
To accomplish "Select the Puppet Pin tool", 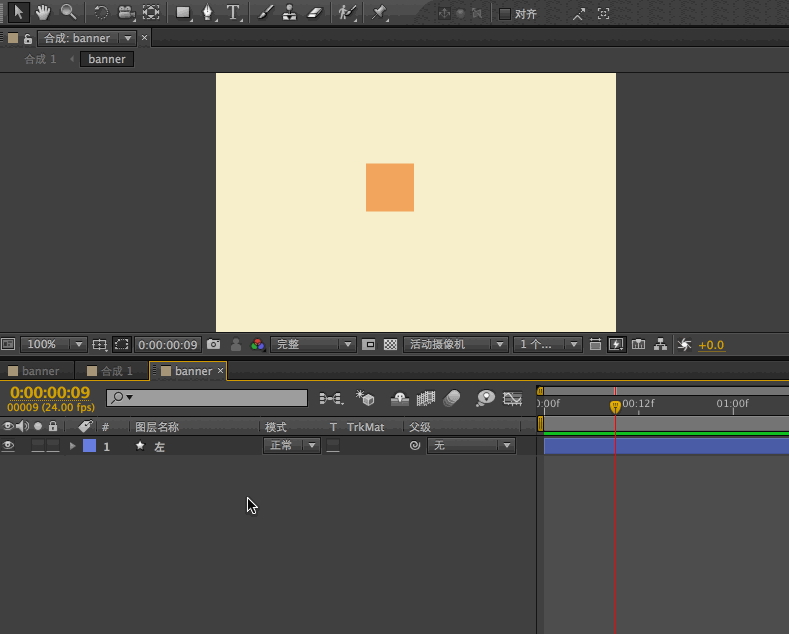I will tap(379, 13).
